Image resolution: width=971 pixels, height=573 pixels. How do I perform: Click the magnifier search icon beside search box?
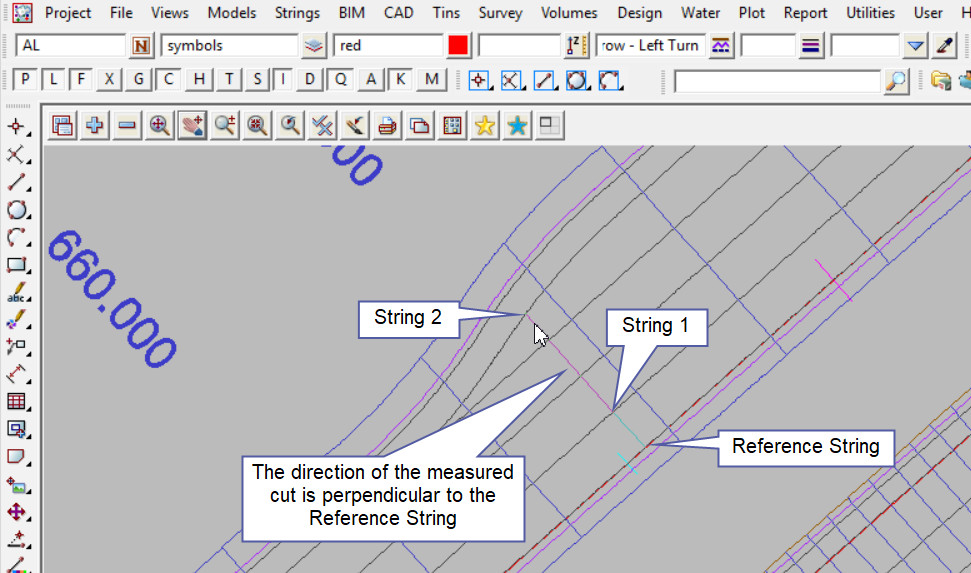click(895, 81)
